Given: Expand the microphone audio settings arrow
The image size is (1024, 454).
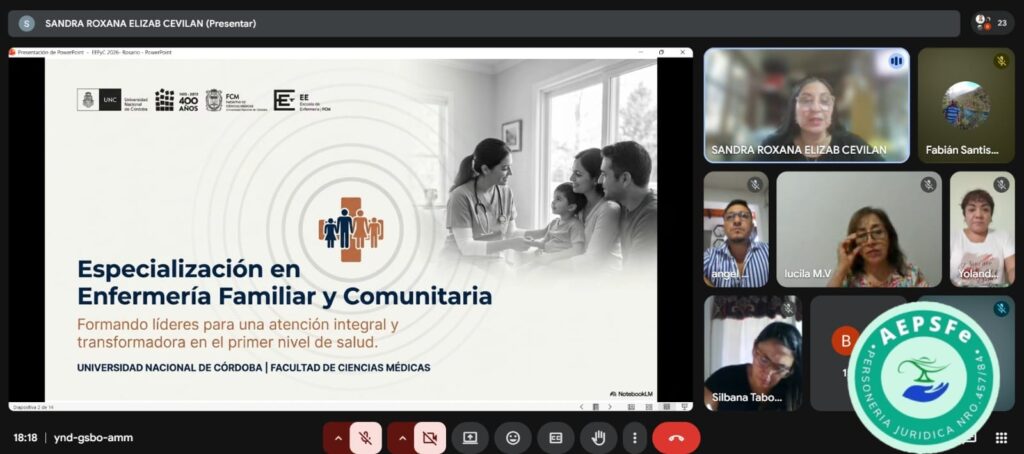Looking at the screenshot, I should click(338, 438).
